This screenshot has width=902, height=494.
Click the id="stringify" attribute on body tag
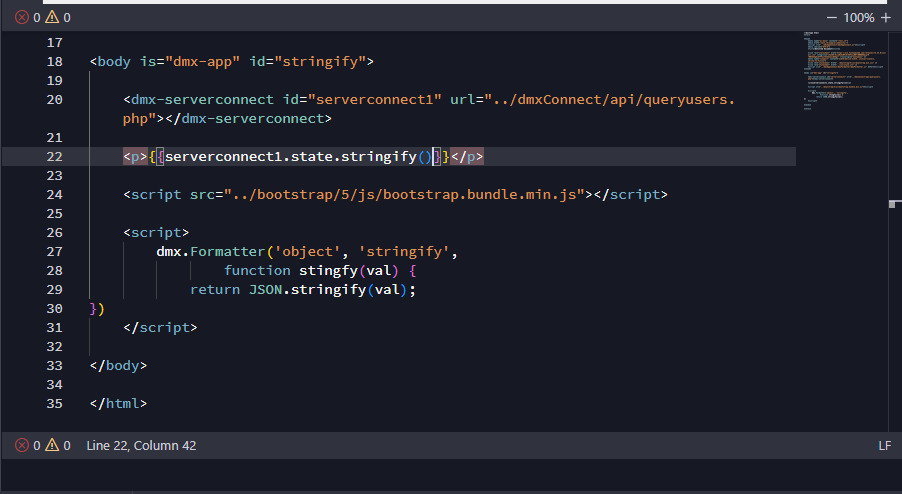(307, 62)
